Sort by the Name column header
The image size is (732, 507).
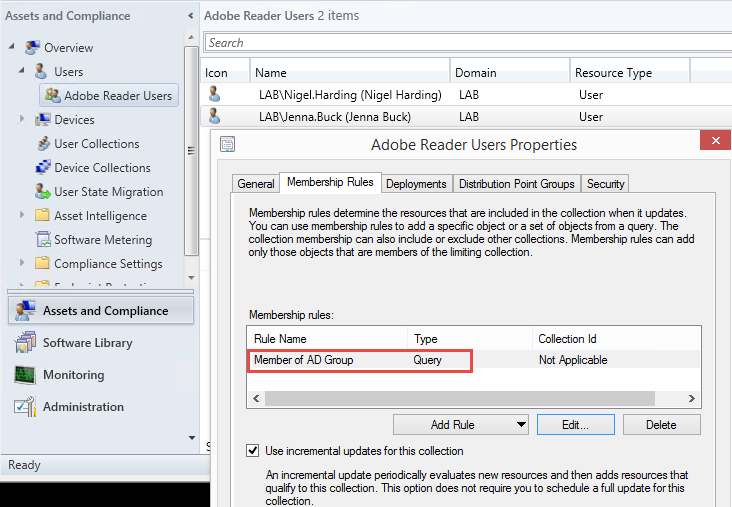[350, 72]
